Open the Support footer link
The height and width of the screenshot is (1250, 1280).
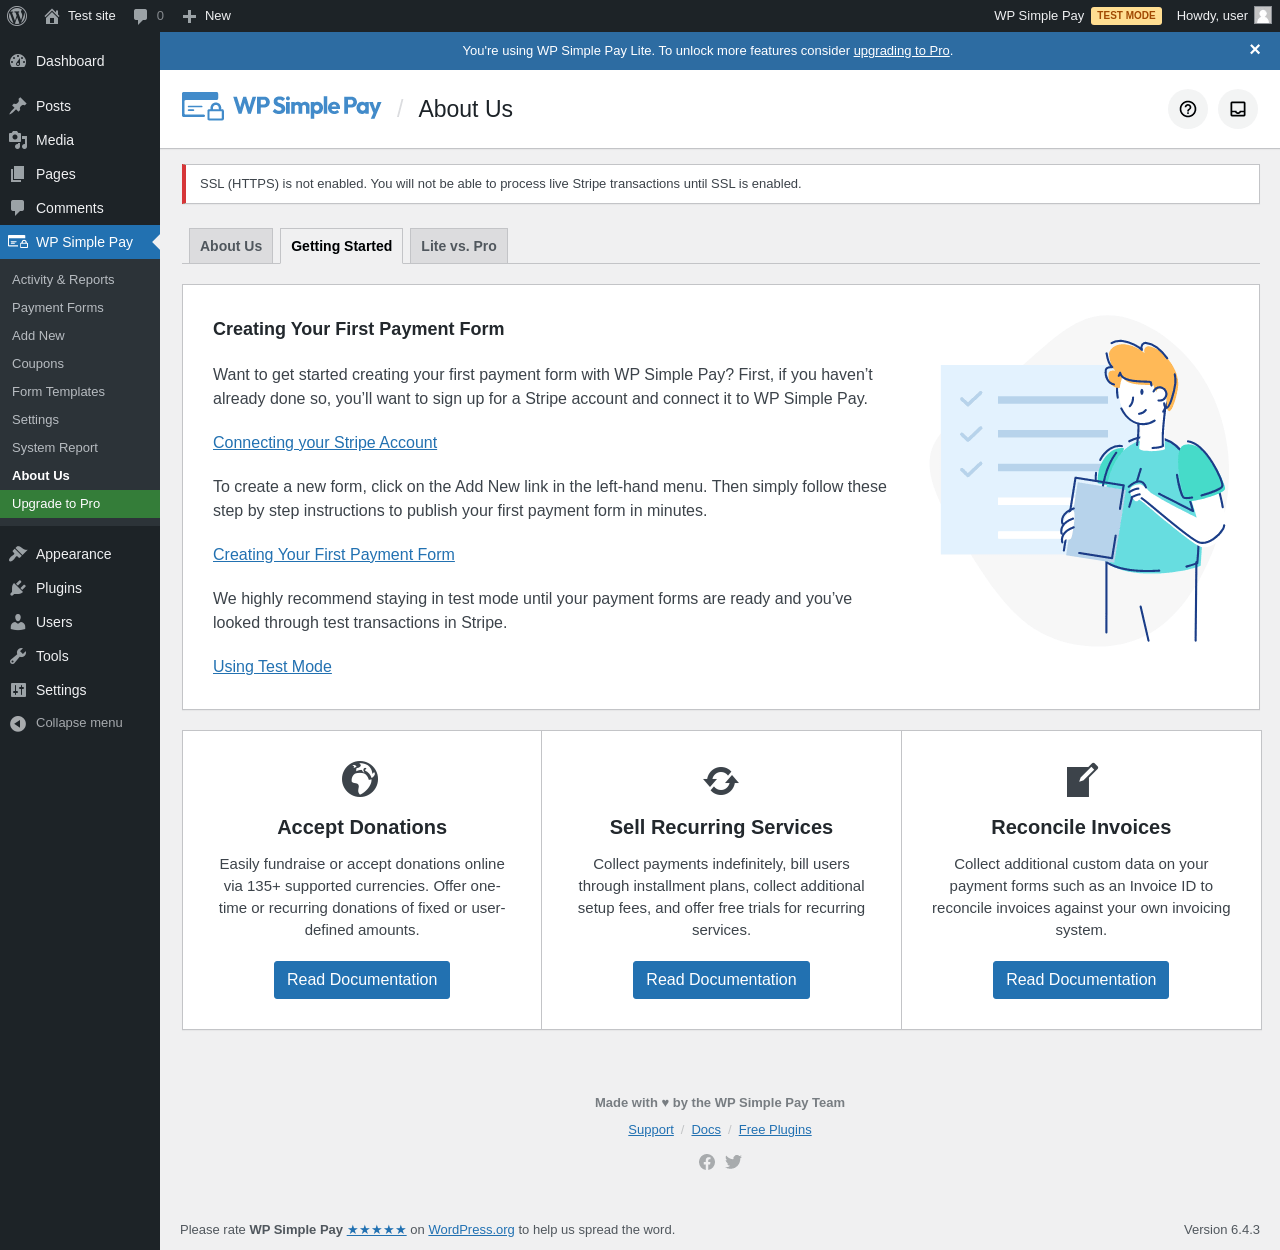tap(651, 1130)
